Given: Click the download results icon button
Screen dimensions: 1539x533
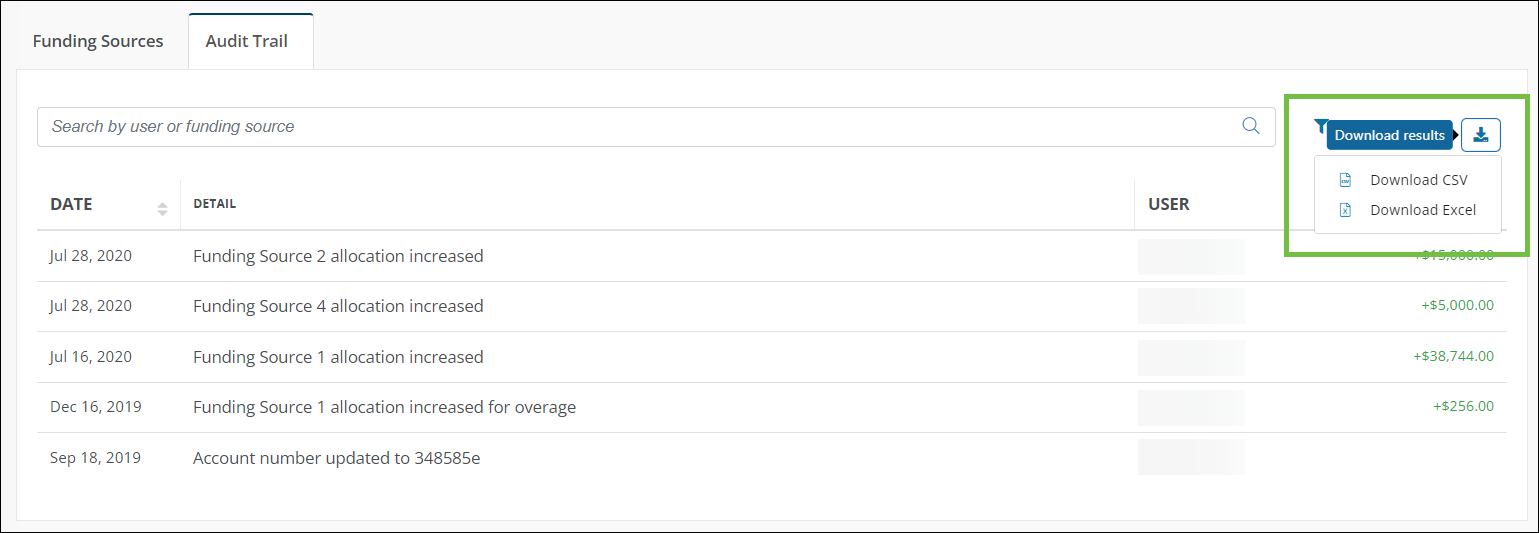Looking at the screenshot, I should pos(1481,135).
